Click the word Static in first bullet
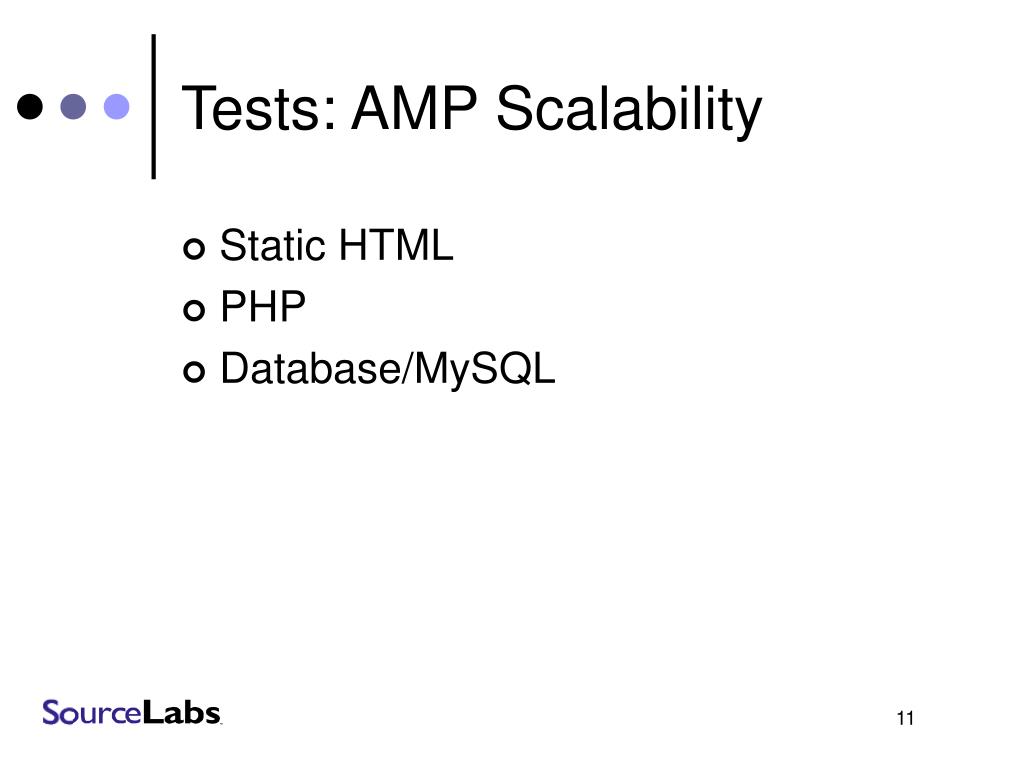 (x=272, y=246)
